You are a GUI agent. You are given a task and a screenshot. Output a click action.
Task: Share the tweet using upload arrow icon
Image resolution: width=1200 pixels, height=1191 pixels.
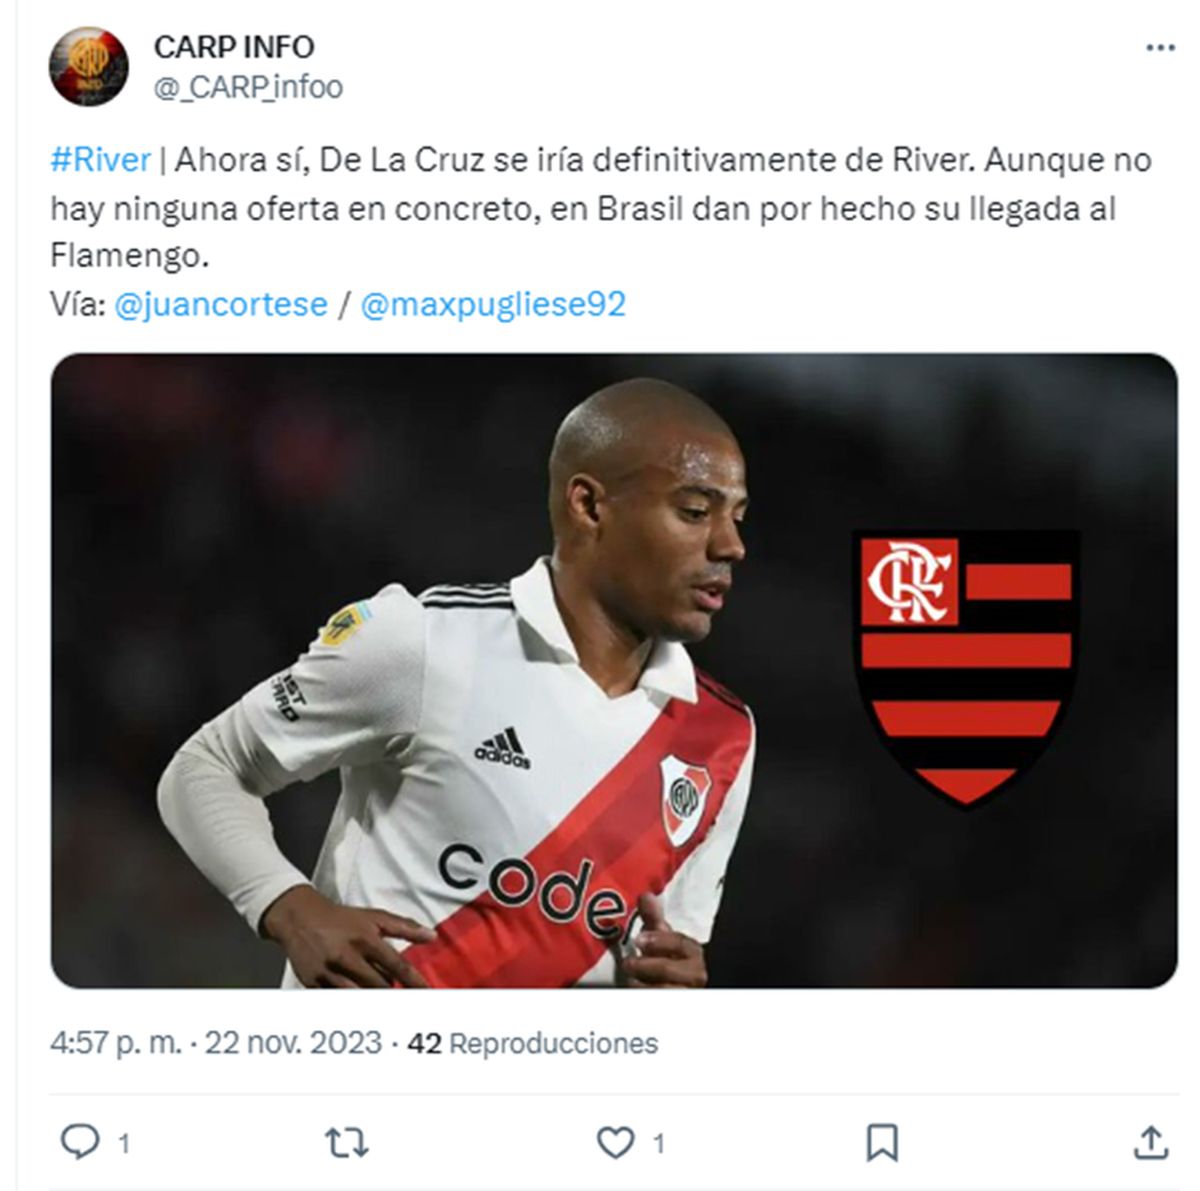pyautogui.click(x=1151, y=1141)
